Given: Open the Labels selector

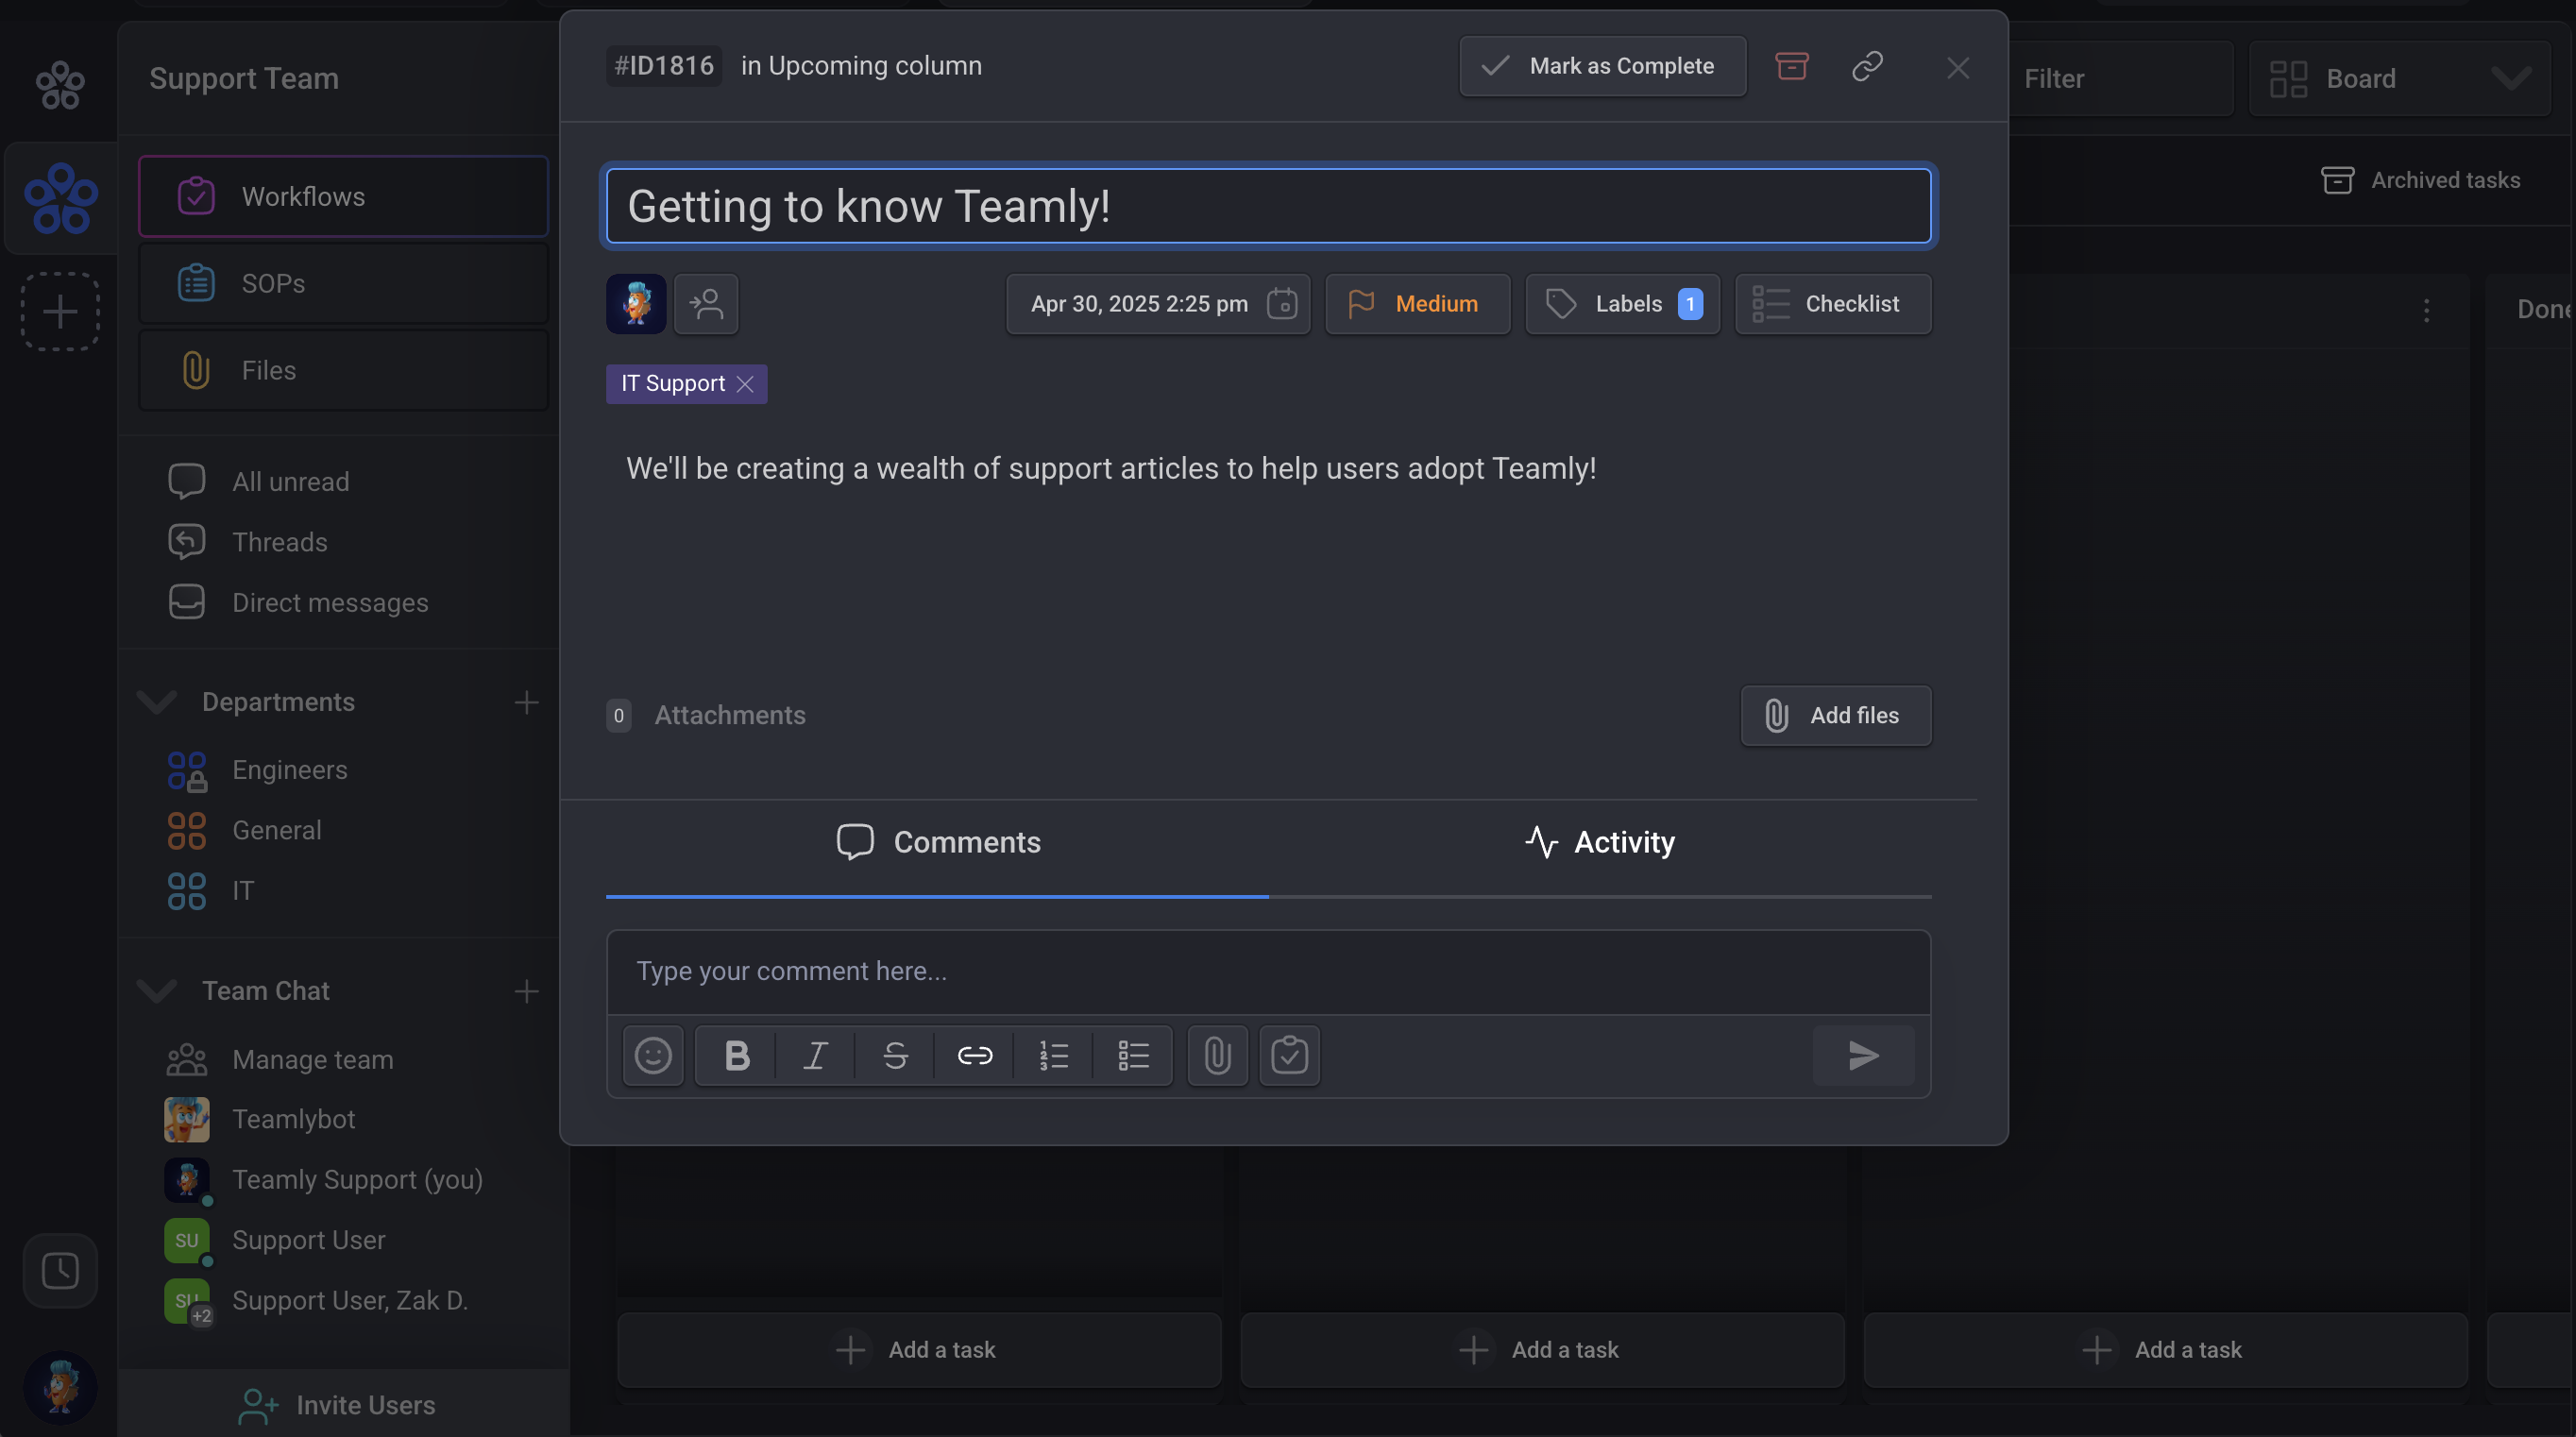Looking at the screenshot, I should 1622,304.
